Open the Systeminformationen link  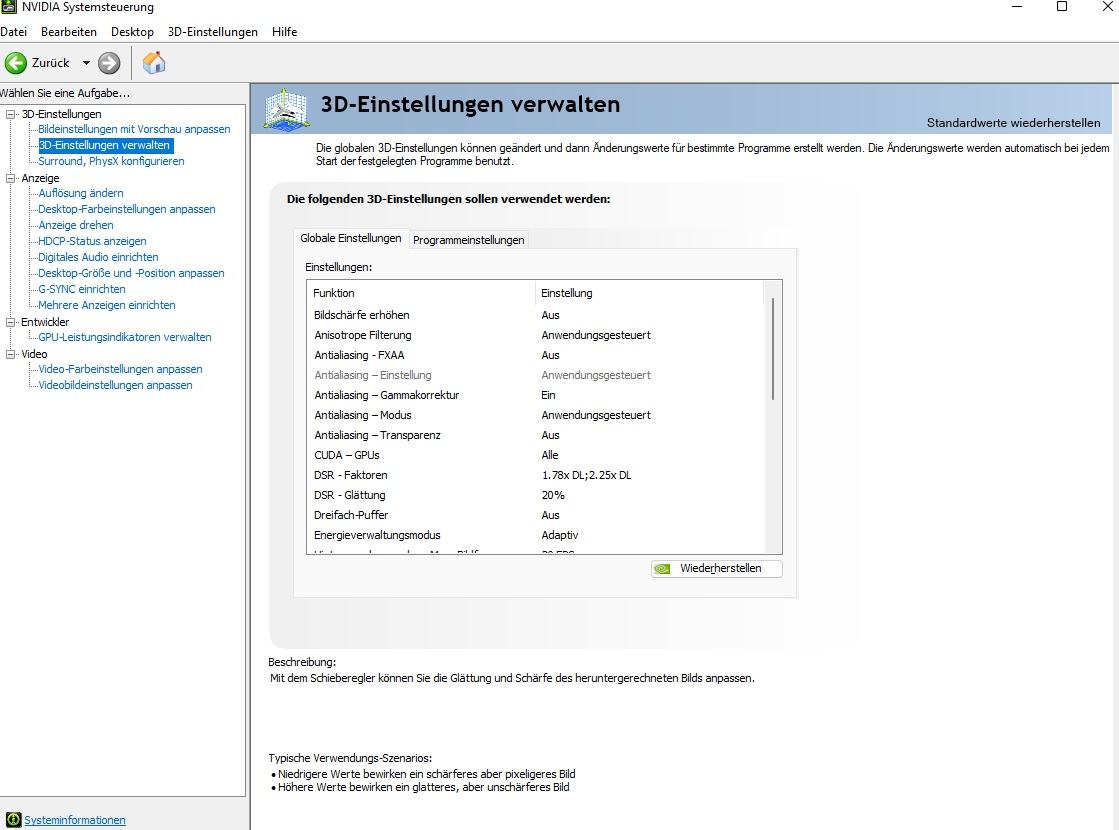75,820
